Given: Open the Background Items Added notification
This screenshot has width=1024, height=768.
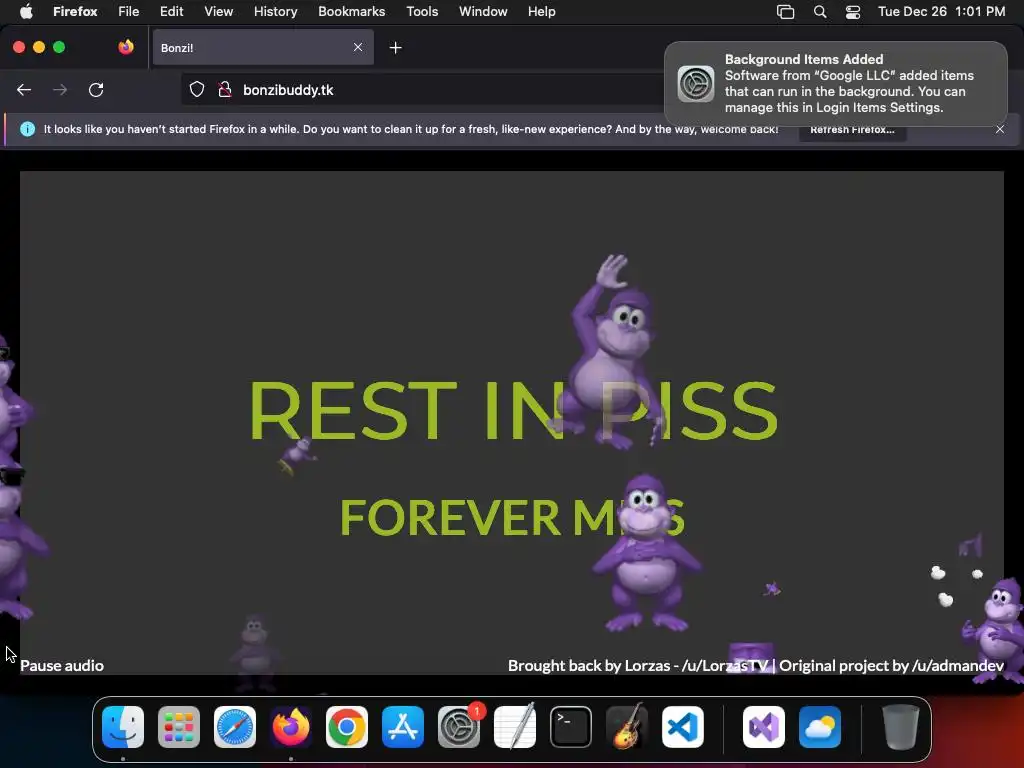Looking at the screenshot, I should (x=835, y=84).
